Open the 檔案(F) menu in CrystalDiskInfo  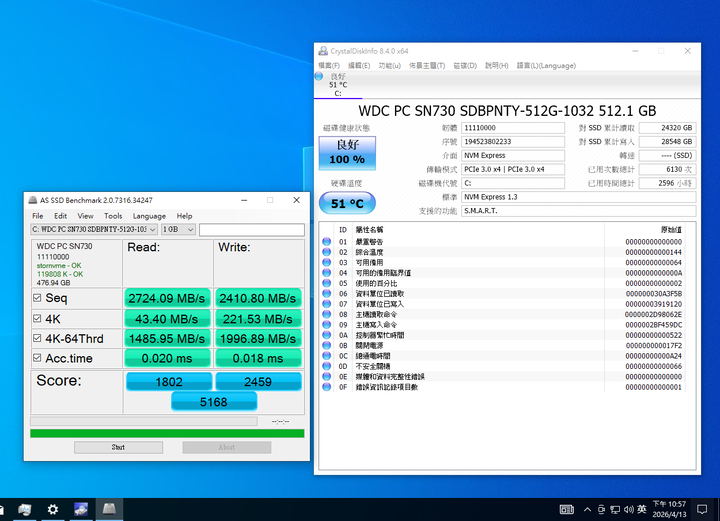(x=329, y=66)
